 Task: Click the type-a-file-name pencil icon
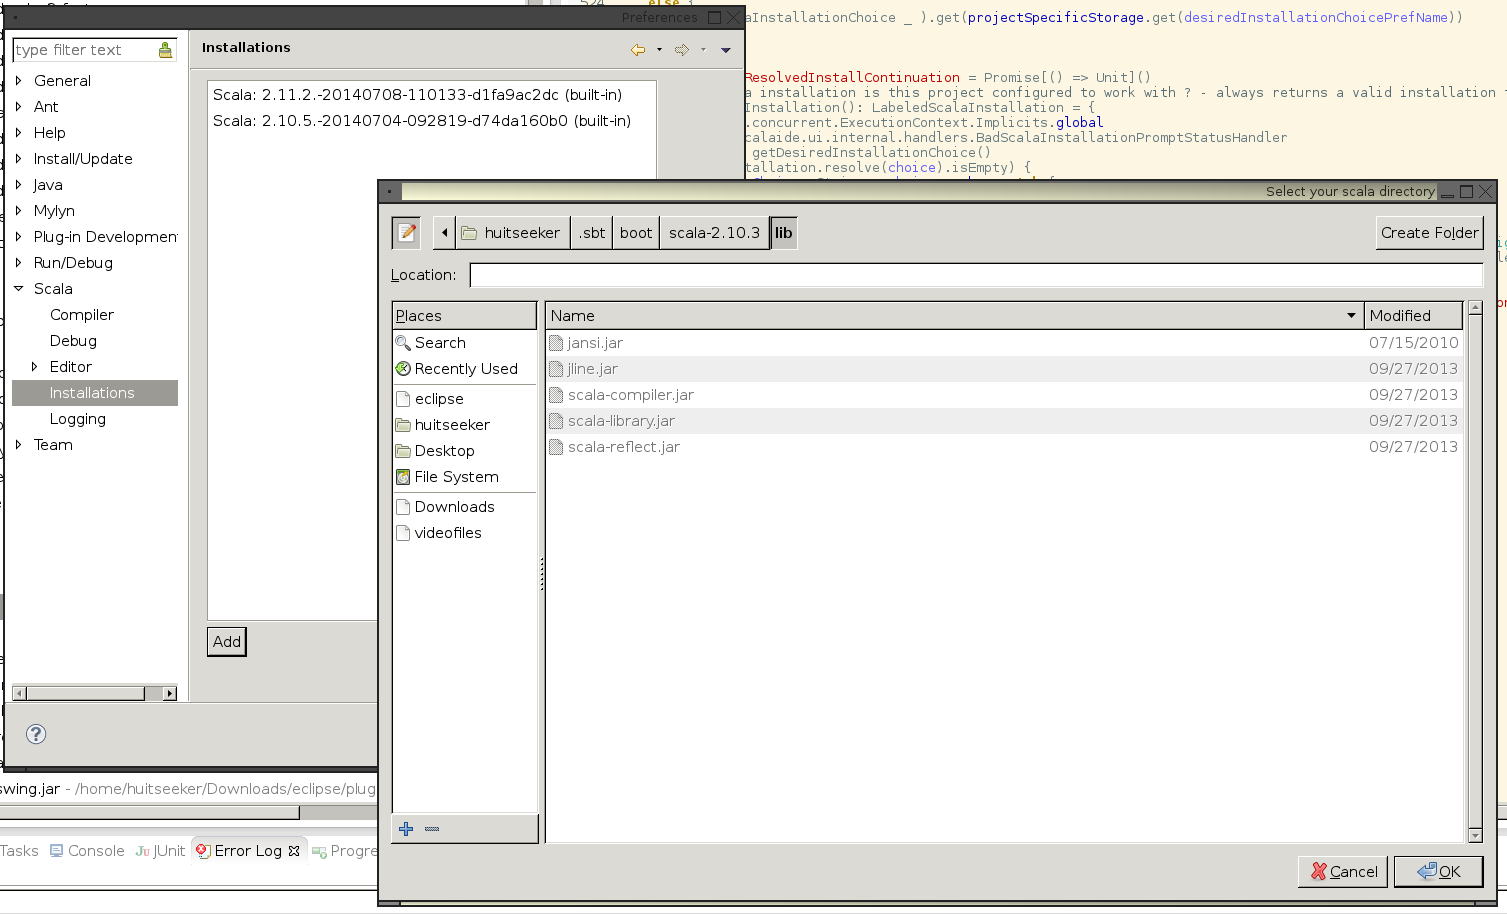coord(406,233)
